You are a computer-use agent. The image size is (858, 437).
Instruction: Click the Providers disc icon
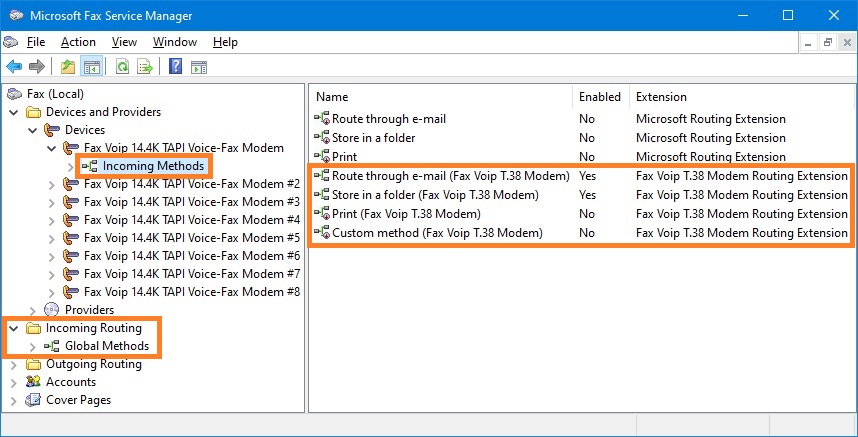tap(51, 310)
